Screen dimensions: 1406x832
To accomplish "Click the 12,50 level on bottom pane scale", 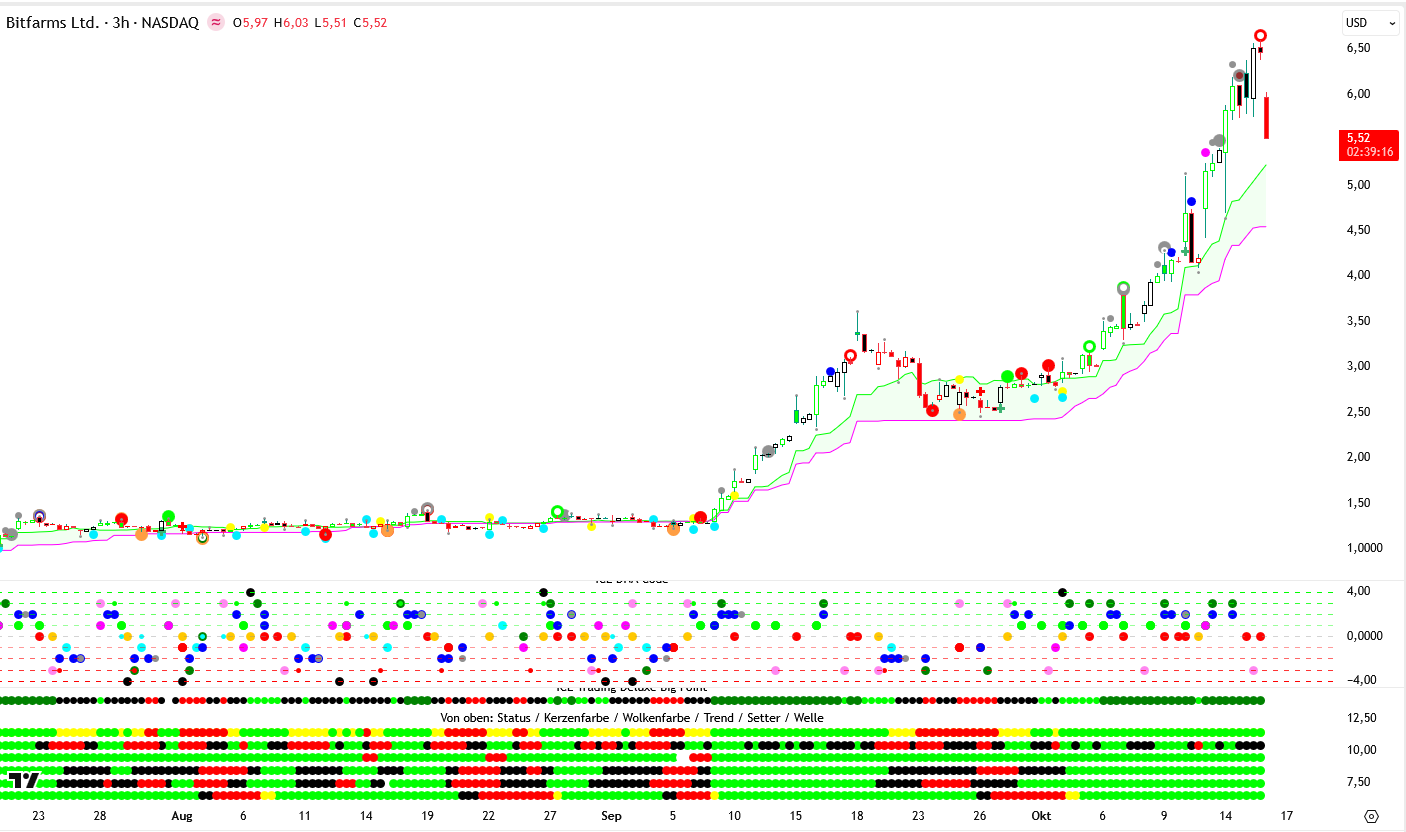I will point(1360,718).
